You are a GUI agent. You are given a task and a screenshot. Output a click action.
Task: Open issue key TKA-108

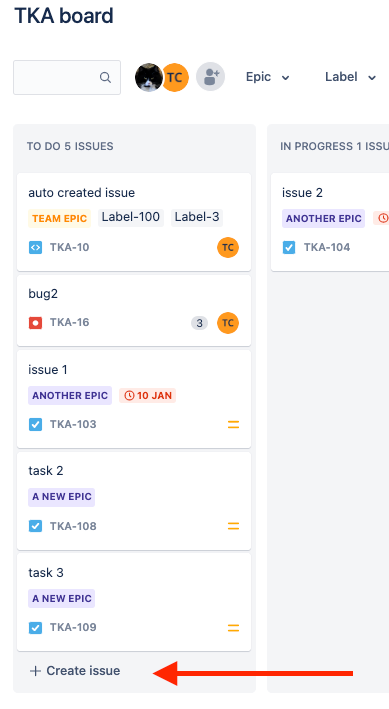point(73,526)
